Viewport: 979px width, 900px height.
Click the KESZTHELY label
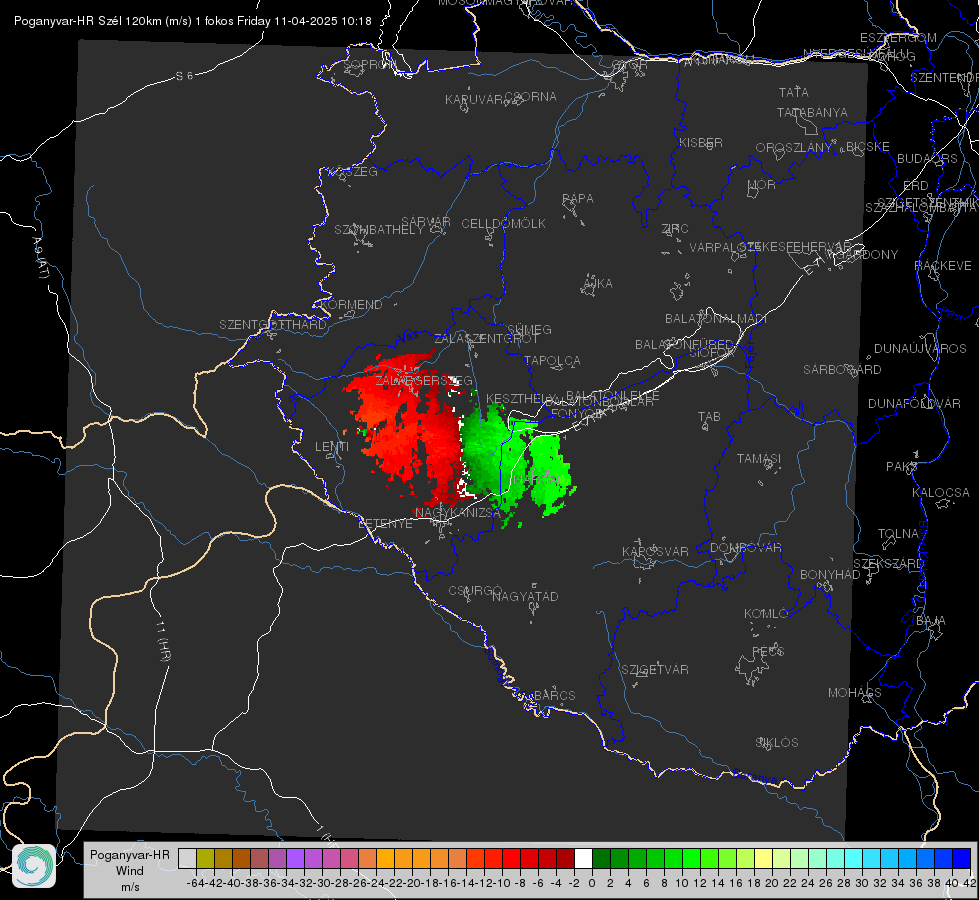520,398
